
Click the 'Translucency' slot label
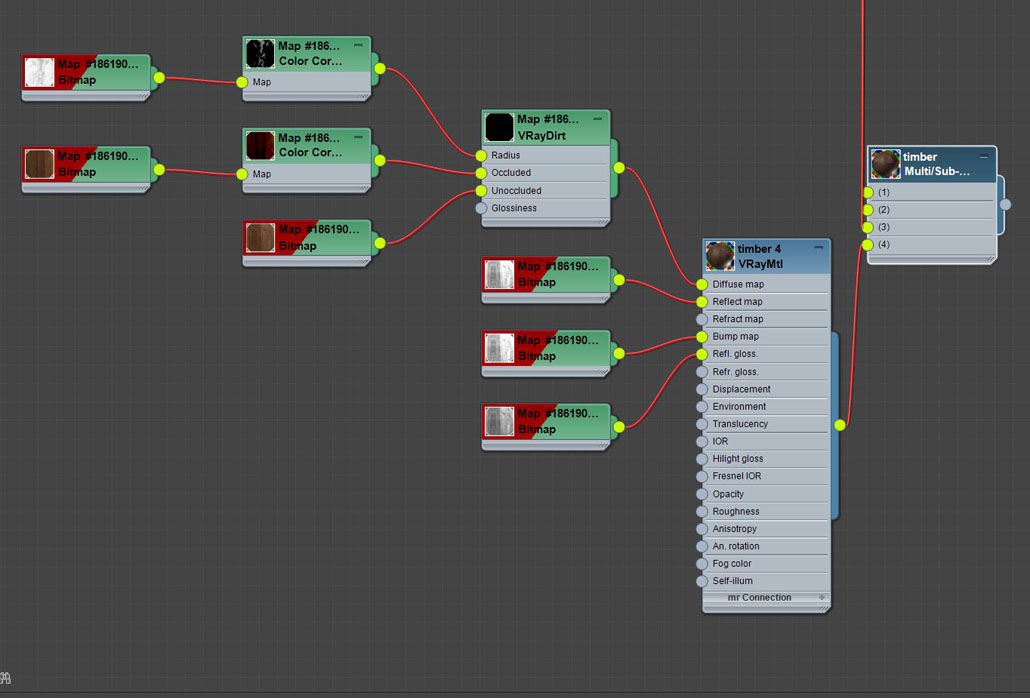pyautogui.click(x=740, y=424)
